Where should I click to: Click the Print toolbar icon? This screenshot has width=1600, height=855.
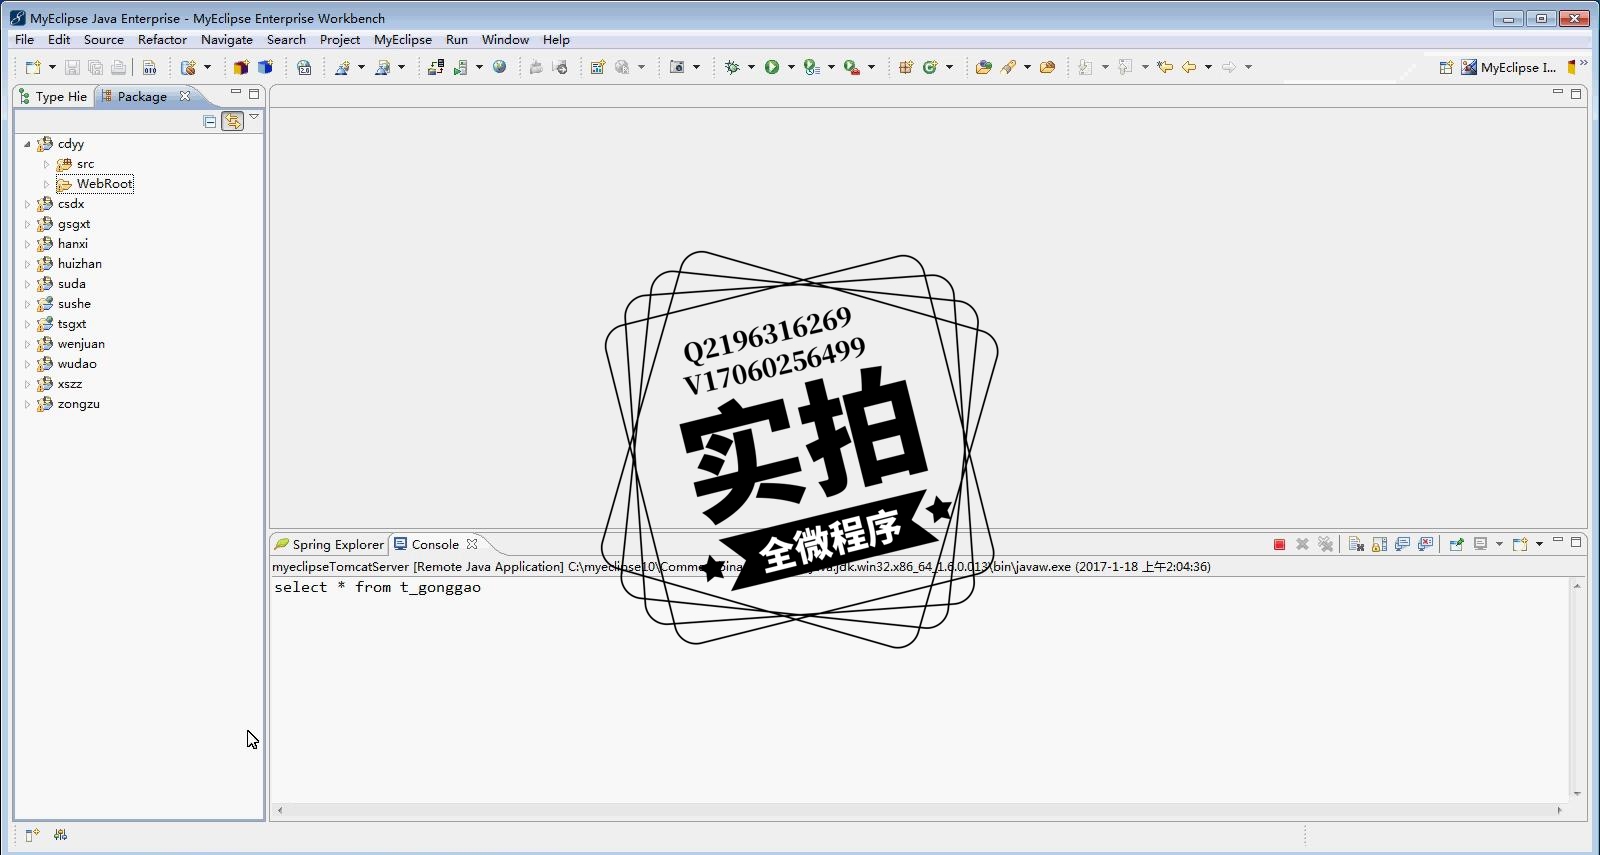point(118,67)
